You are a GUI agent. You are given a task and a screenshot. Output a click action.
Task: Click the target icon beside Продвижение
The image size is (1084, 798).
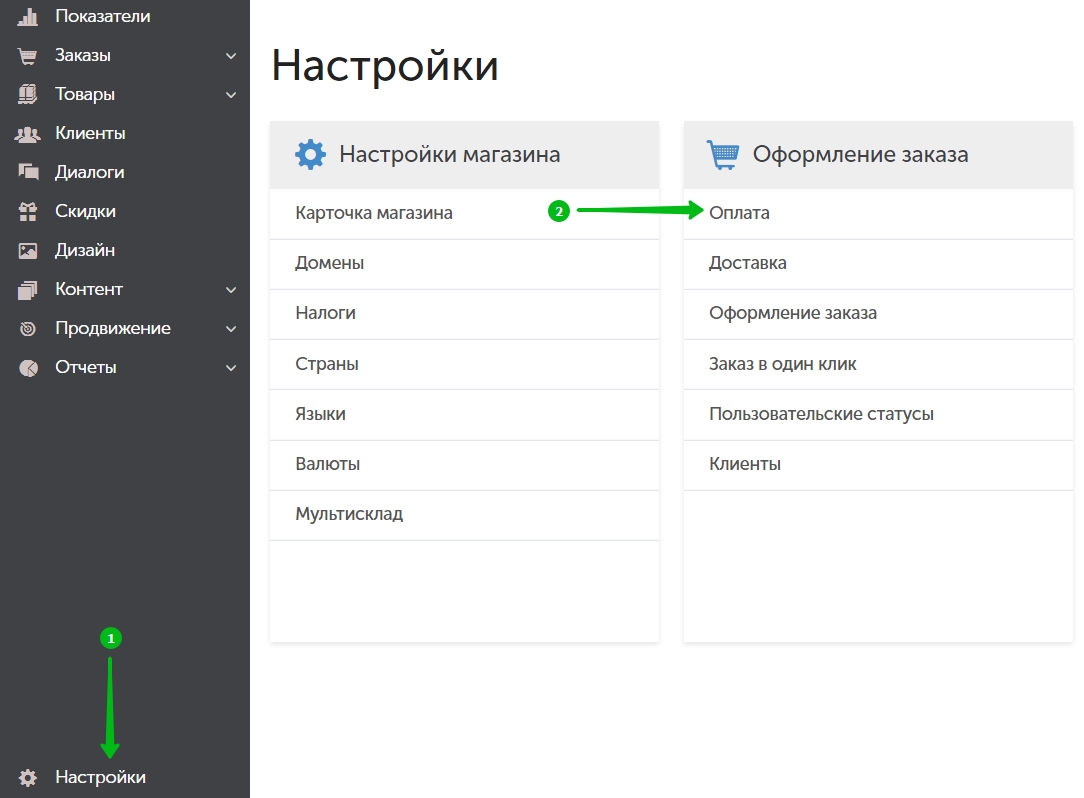tap(28, 329)
